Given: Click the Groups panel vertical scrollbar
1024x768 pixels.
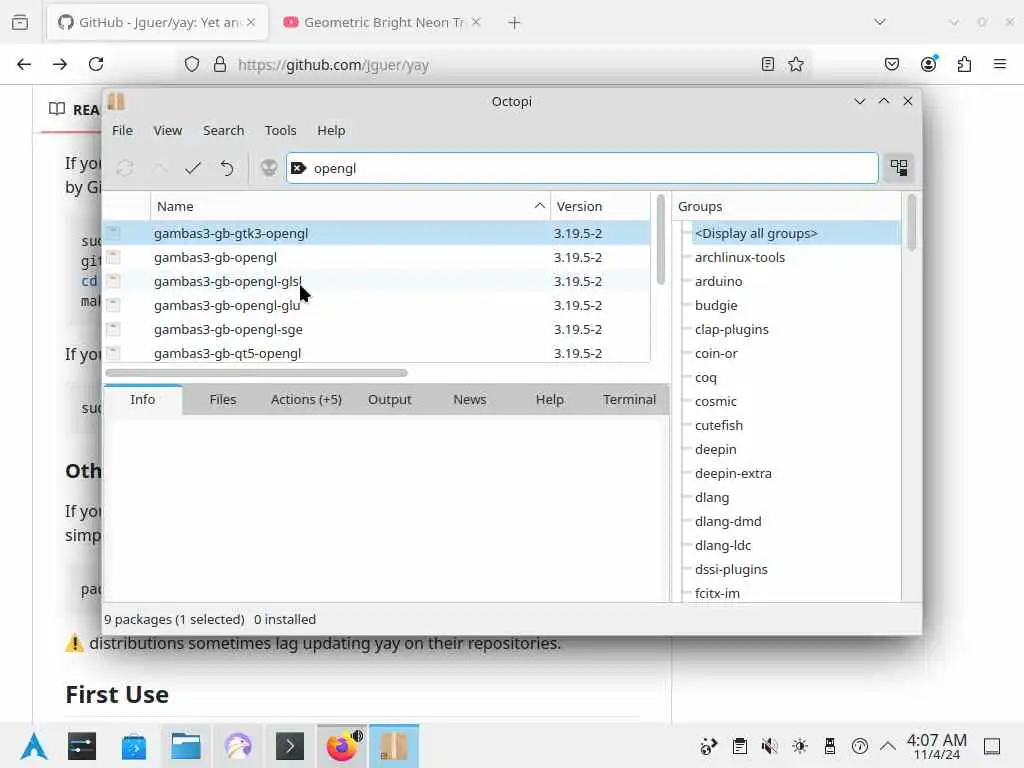Looking at the screenshot, I should (912, 223).
